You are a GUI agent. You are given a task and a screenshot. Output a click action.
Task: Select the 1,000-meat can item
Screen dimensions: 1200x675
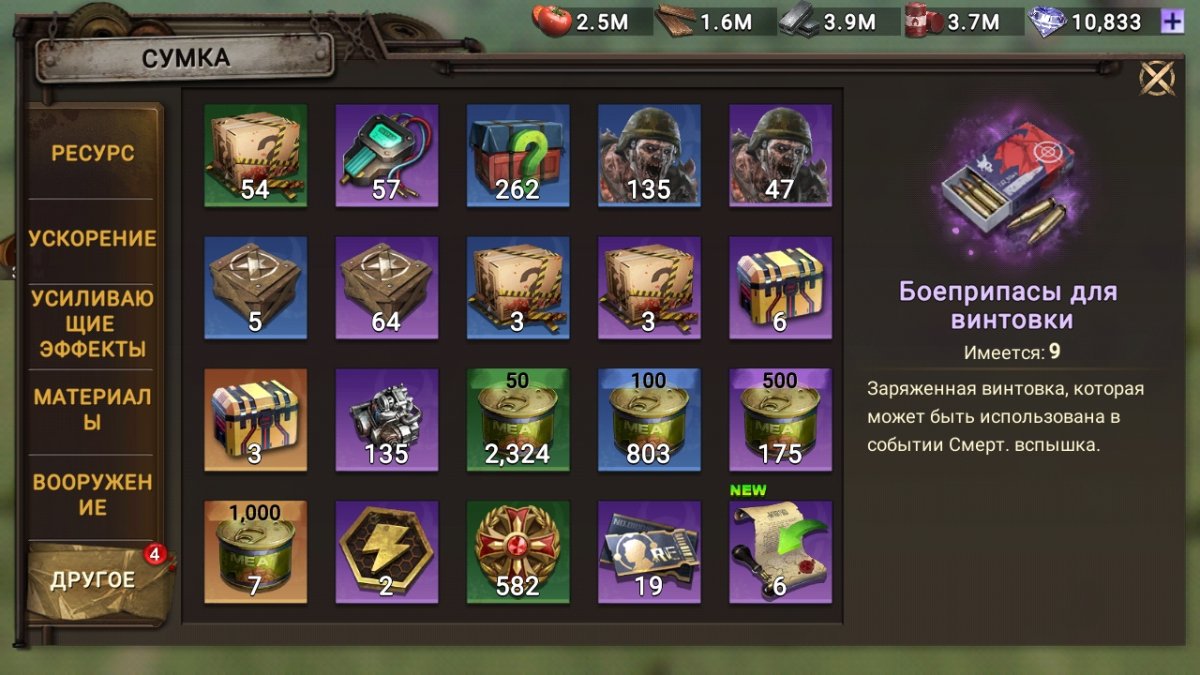point(255,552)
